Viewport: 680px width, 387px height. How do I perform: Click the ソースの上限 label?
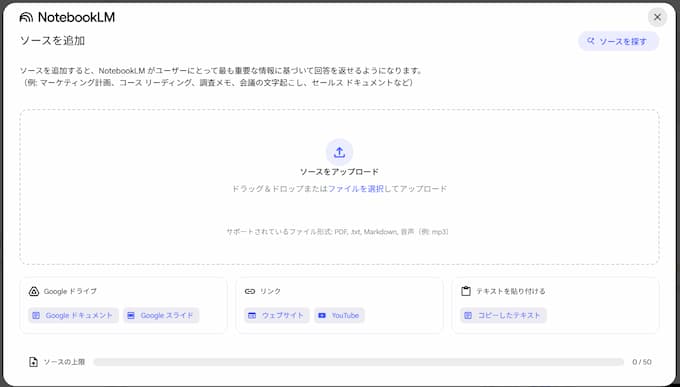(64, 362)
